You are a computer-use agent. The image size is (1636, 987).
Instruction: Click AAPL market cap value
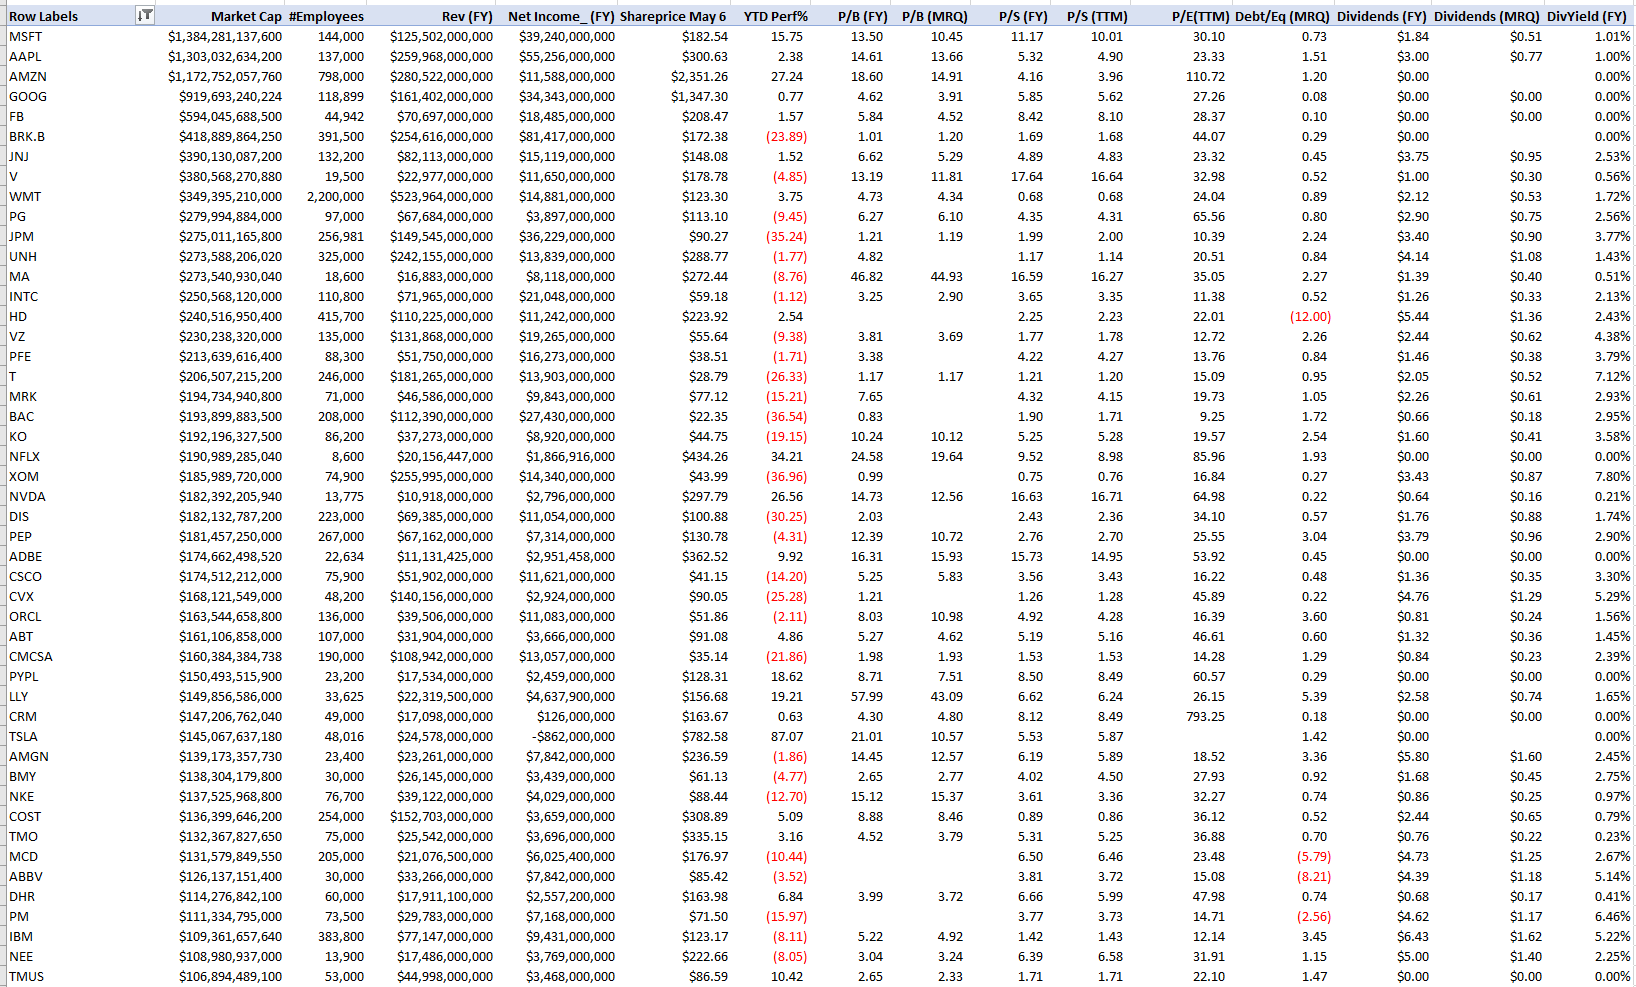(x=225, y=56)
